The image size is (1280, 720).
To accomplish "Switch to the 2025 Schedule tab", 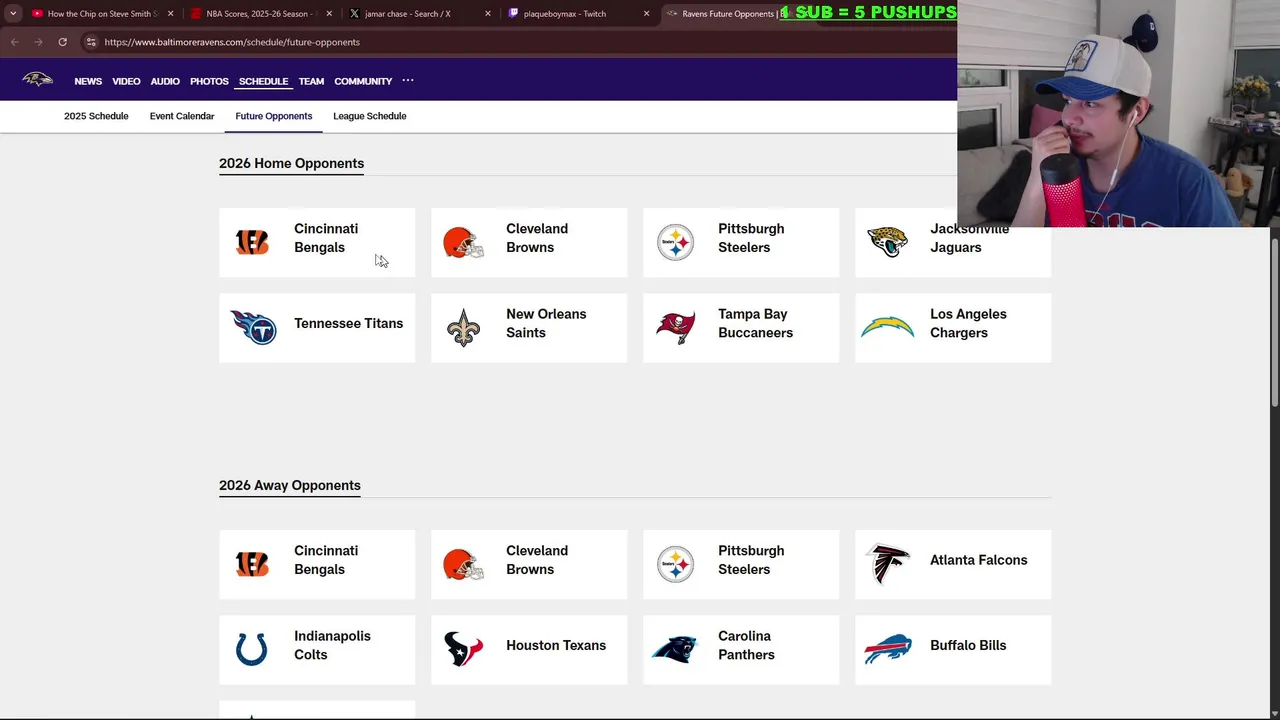I will tap(96, 116).
